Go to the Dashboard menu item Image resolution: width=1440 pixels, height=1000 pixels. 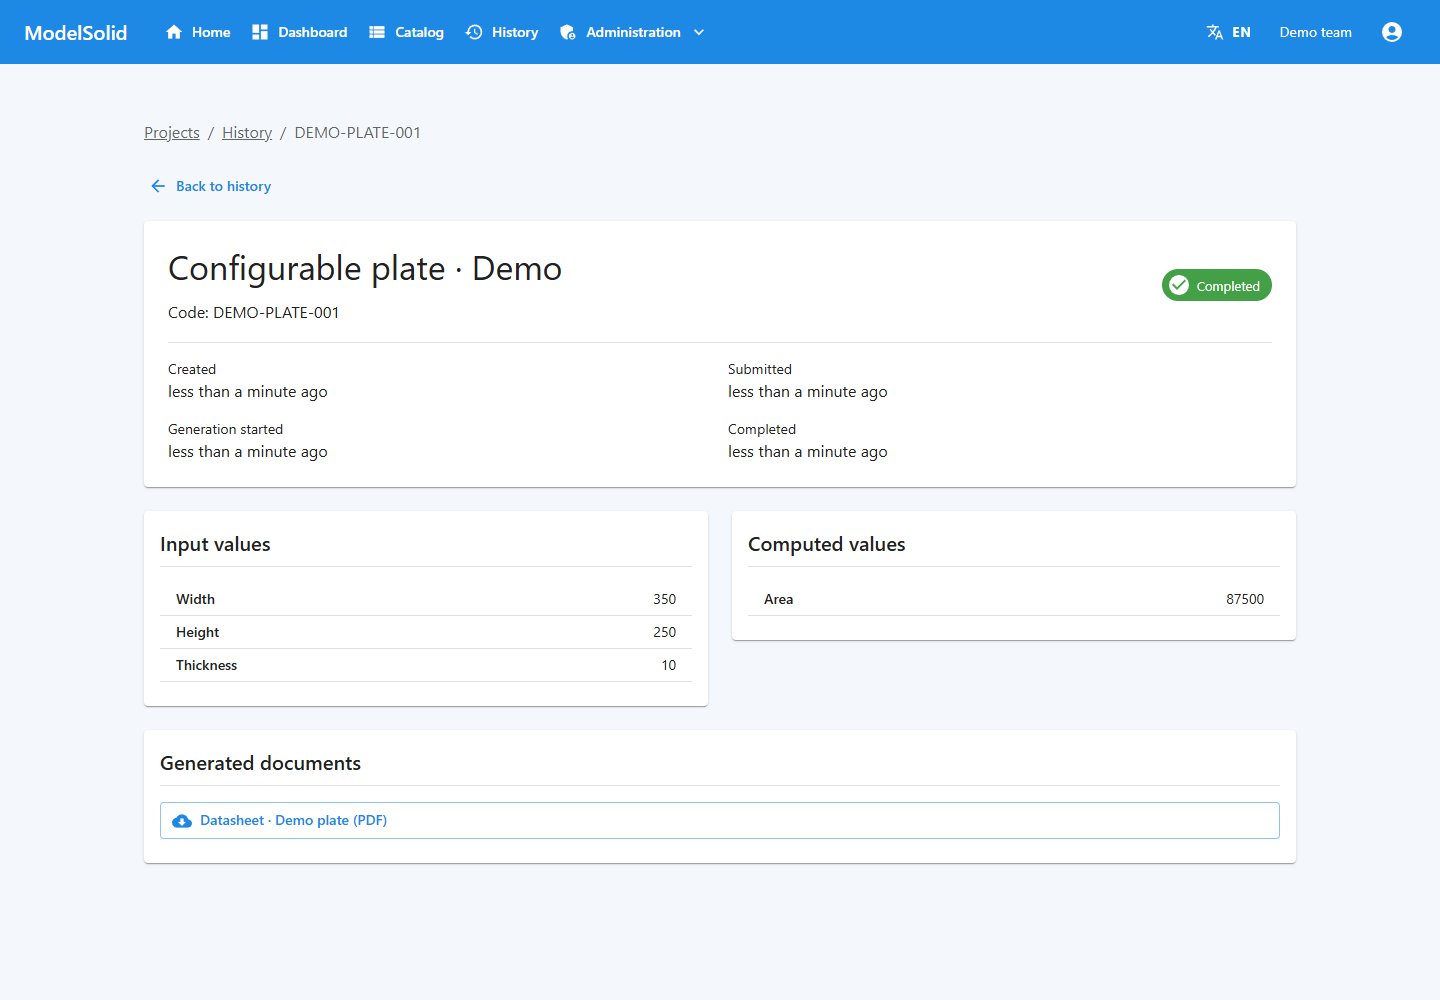tap(300, 32)
